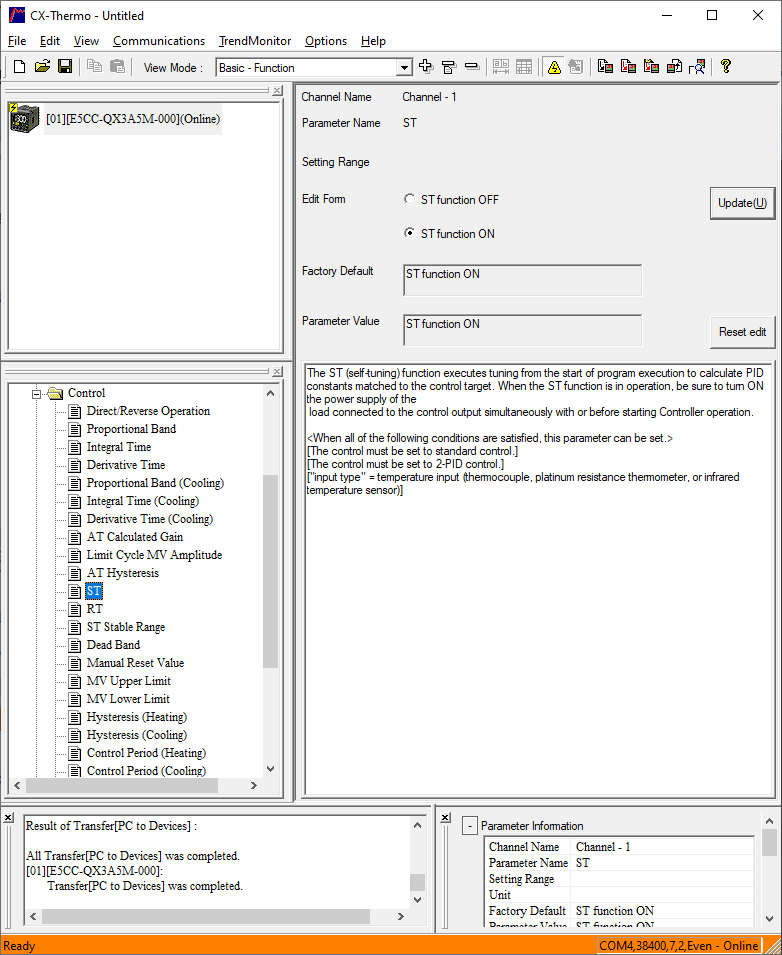Viewport: 782px width, 955px height.
Task: Click the grid table view toolbar icon
Action: (524, 67)
